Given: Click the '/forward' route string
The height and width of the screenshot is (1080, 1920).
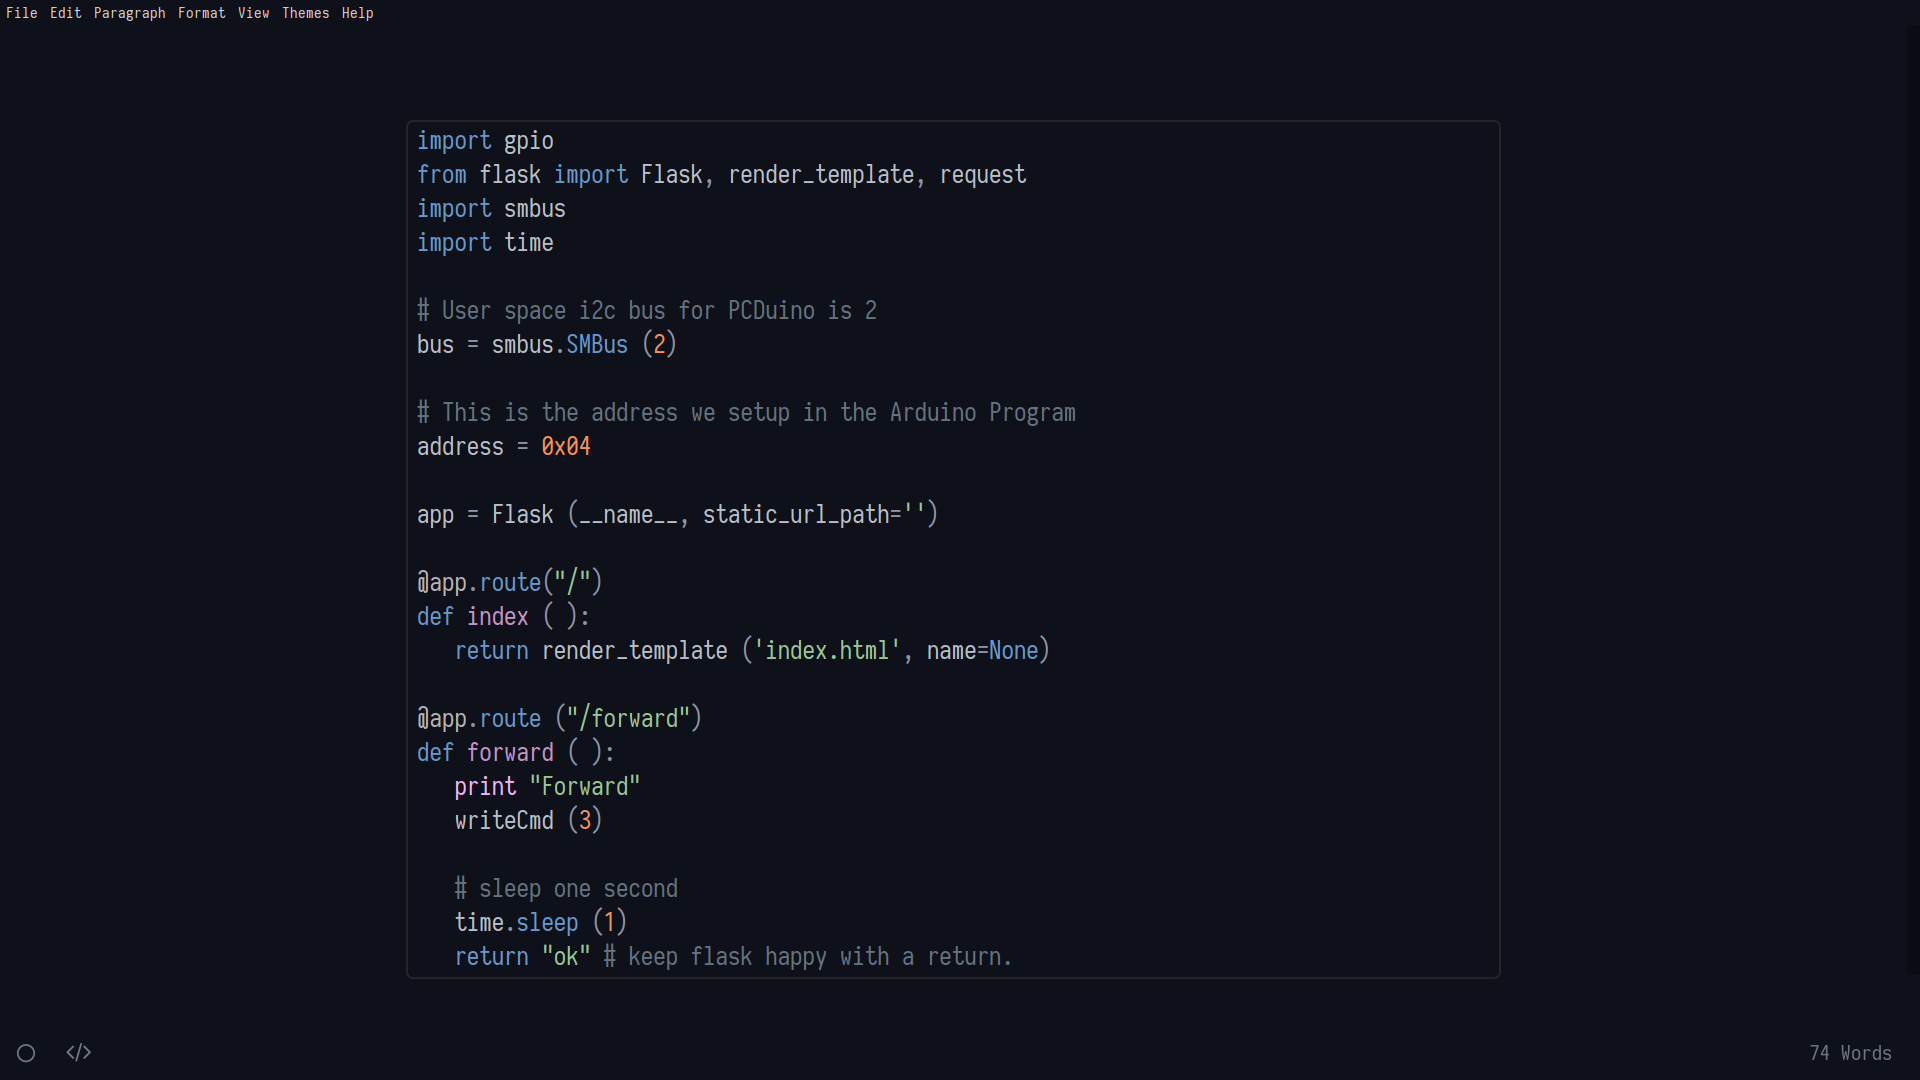Looking at the screenshot, I should point(628,719).
